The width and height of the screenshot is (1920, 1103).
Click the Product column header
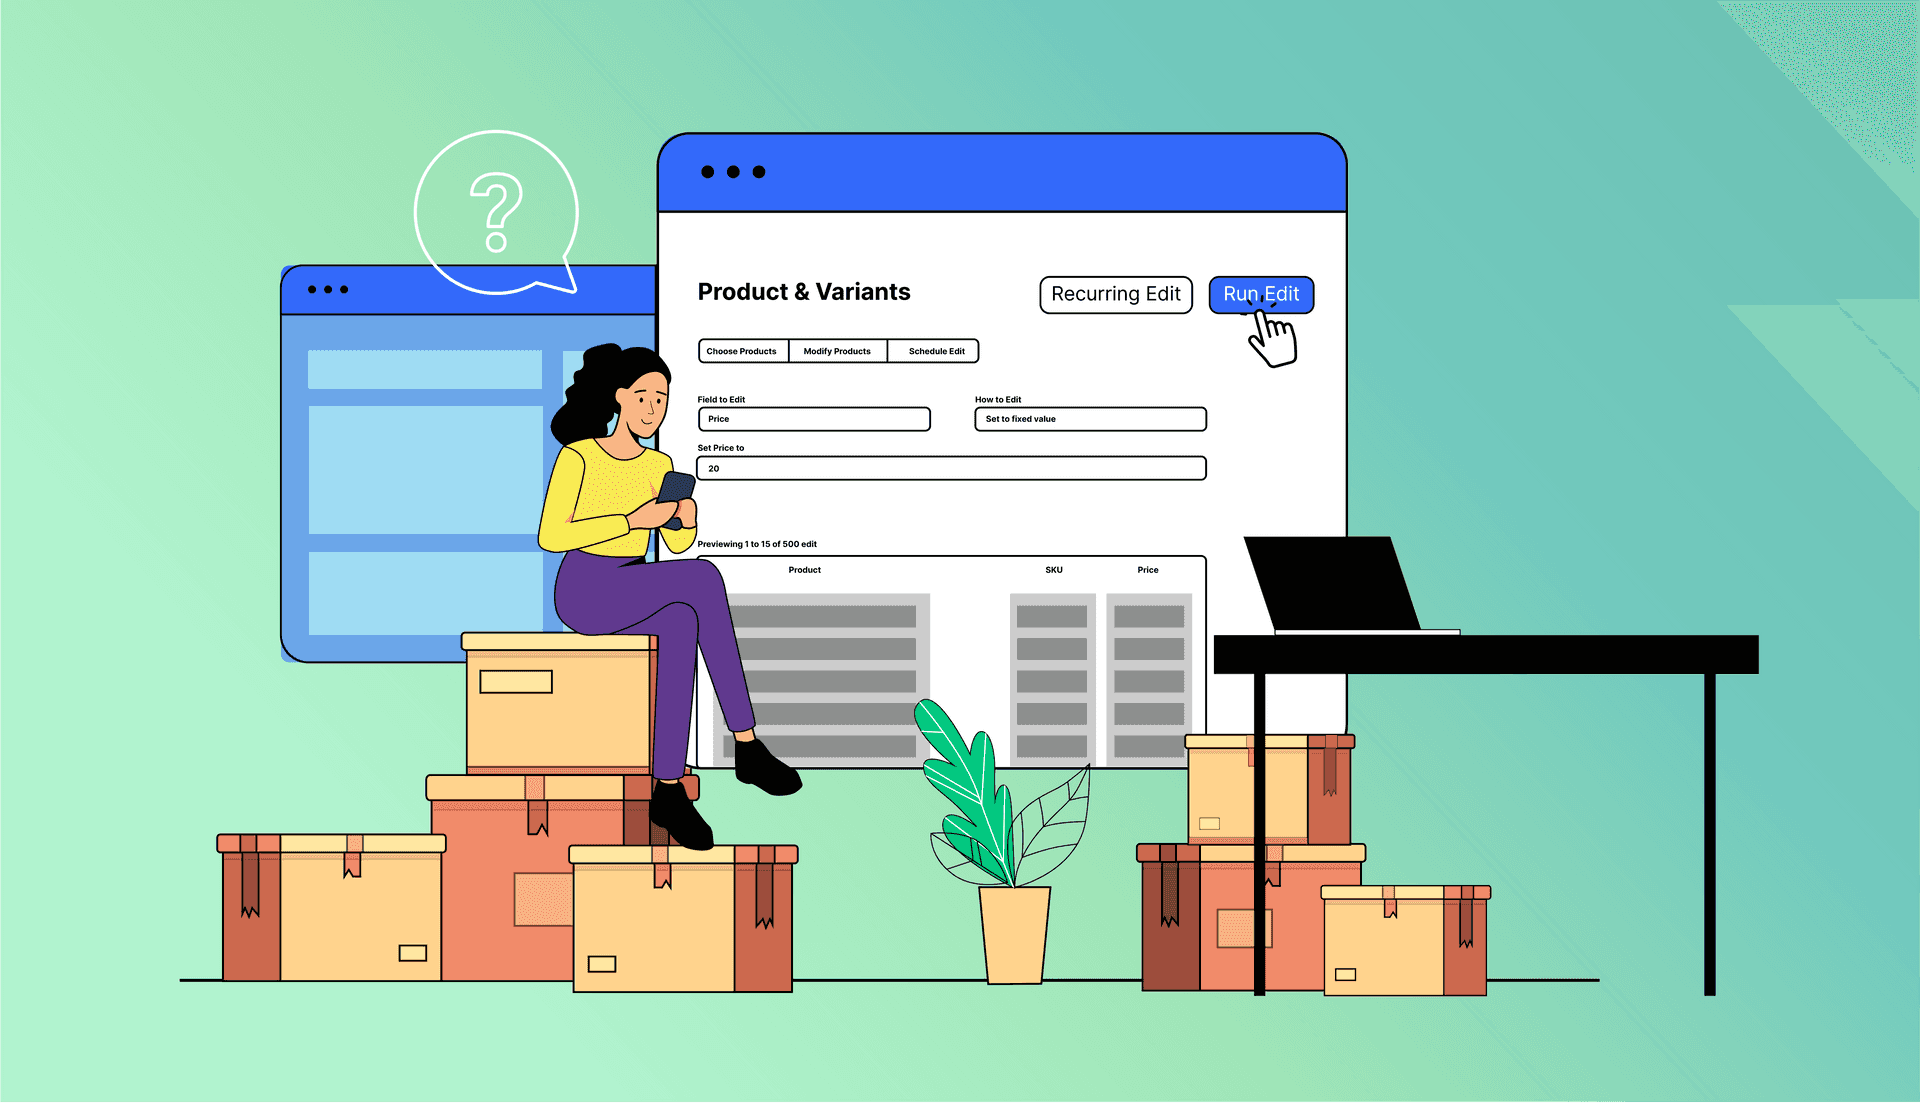(x=804, y=570)
